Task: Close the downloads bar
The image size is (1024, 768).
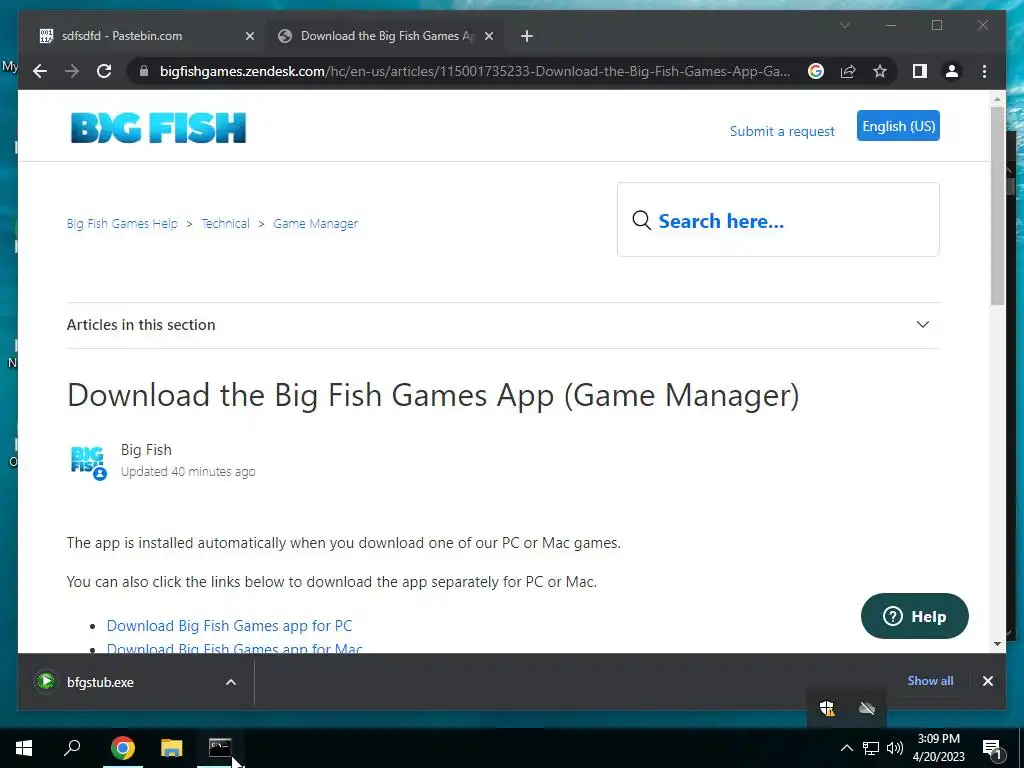Action: point(987,681)
